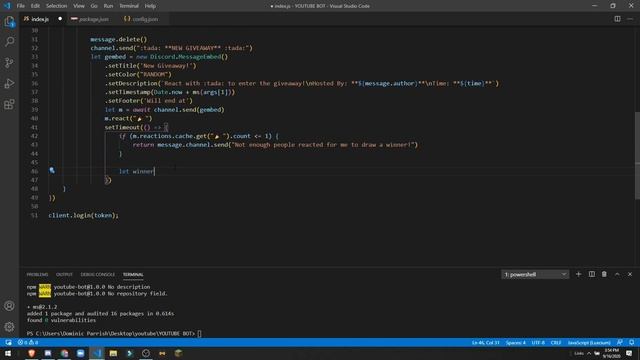Open the Search view in activity bar
Image resolution: width=640 pixels, height=360 pixels.
(9, 42)
